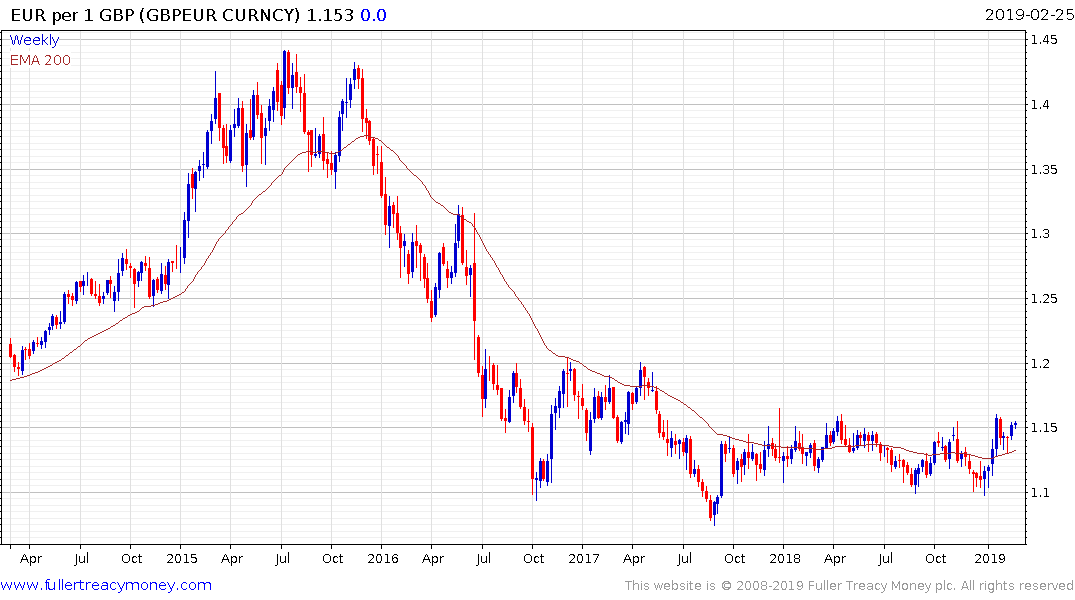The width and height of the screenshot is (1075, 600).
Task: Click the 2019 time axis label
Action: click(989, 559)
